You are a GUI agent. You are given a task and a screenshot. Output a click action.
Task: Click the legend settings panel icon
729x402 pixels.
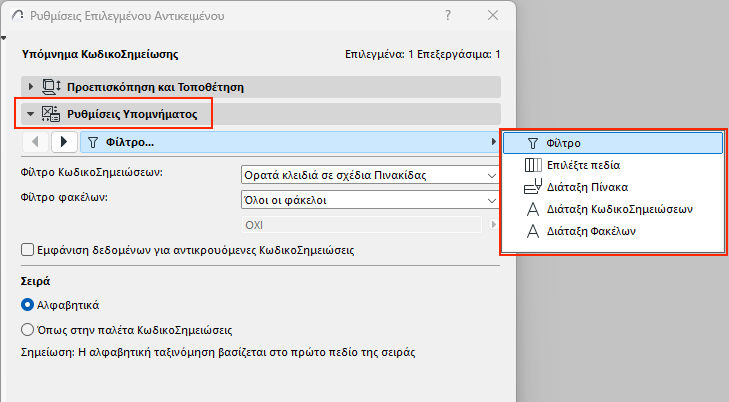pos(51,114)
